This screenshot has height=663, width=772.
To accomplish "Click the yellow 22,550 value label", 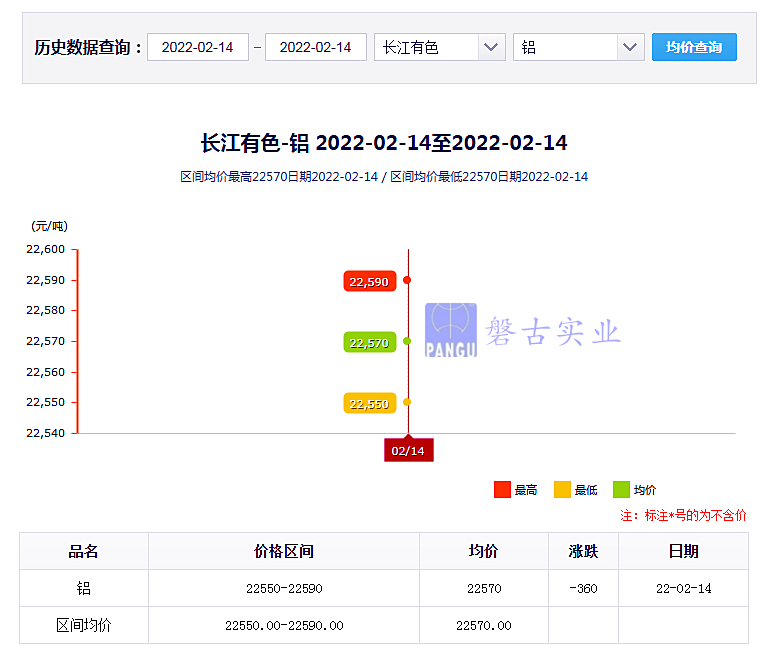I will [370, 404].
